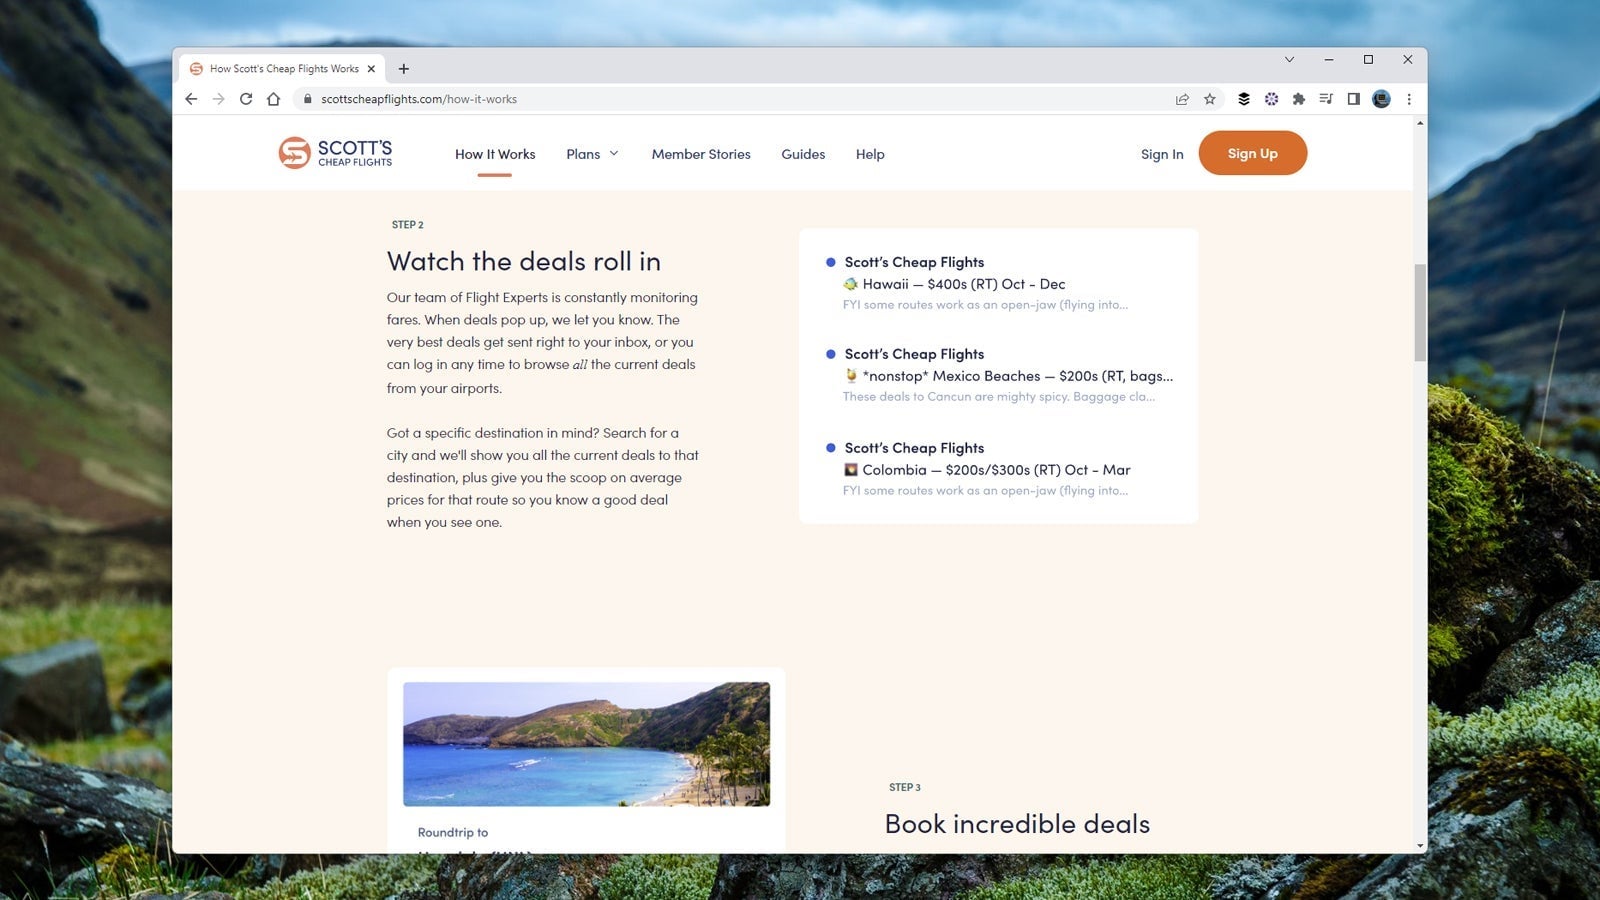Click the orange Sign Up button
This screenshot has height=900, width=1600.
(x=1253, y=153)
